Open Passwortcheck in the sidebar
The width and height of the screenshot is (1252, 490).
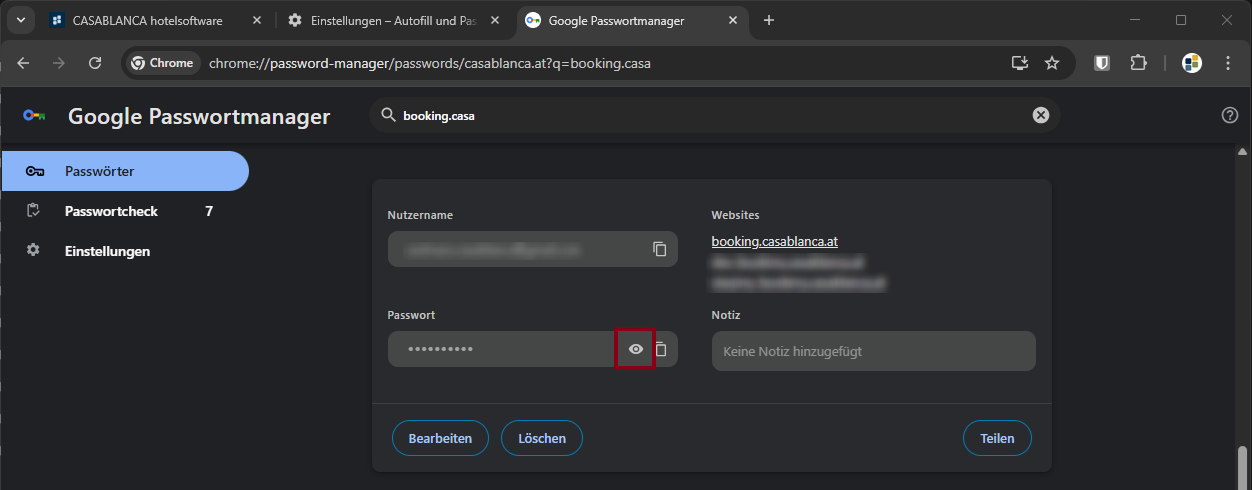click(x=111, y=211)
